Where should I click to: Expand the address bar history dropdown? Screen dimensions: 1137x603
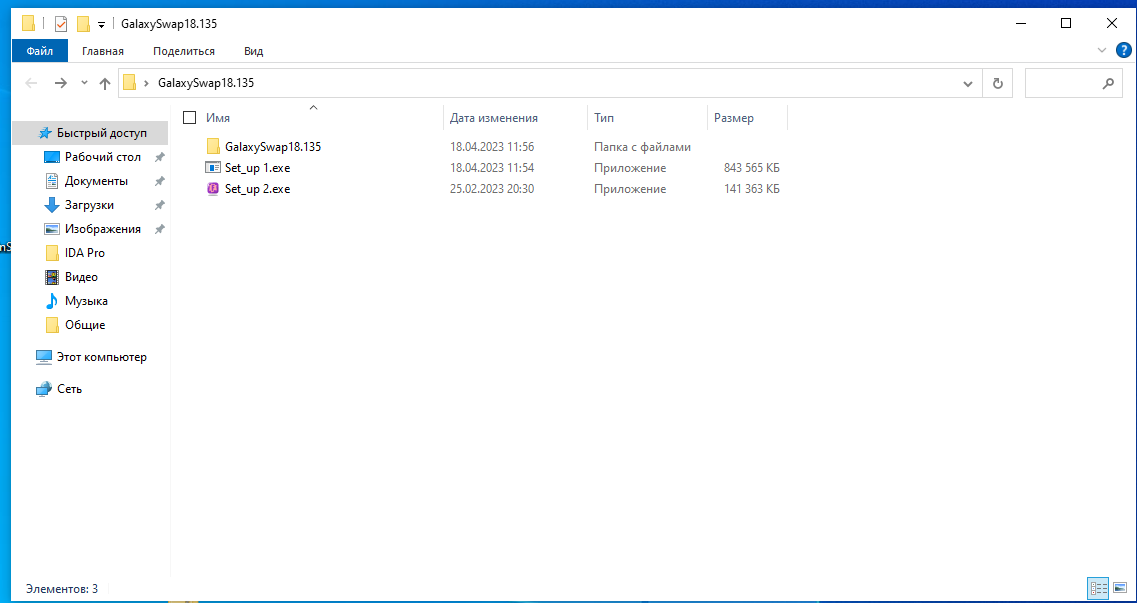(967, 83)
